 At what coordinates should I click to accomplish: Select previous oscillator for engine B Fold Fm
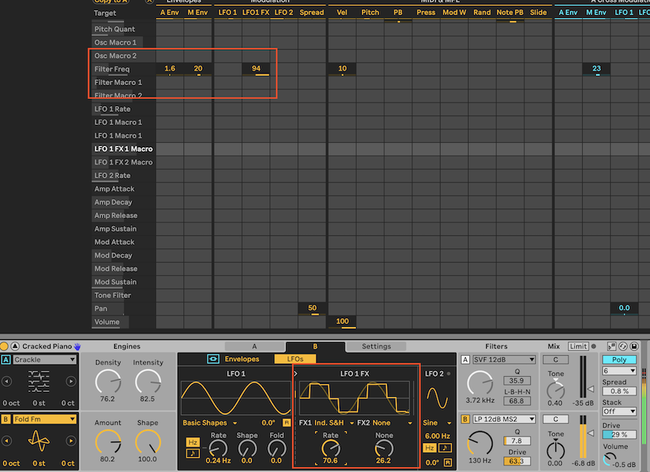pos(7,441)
